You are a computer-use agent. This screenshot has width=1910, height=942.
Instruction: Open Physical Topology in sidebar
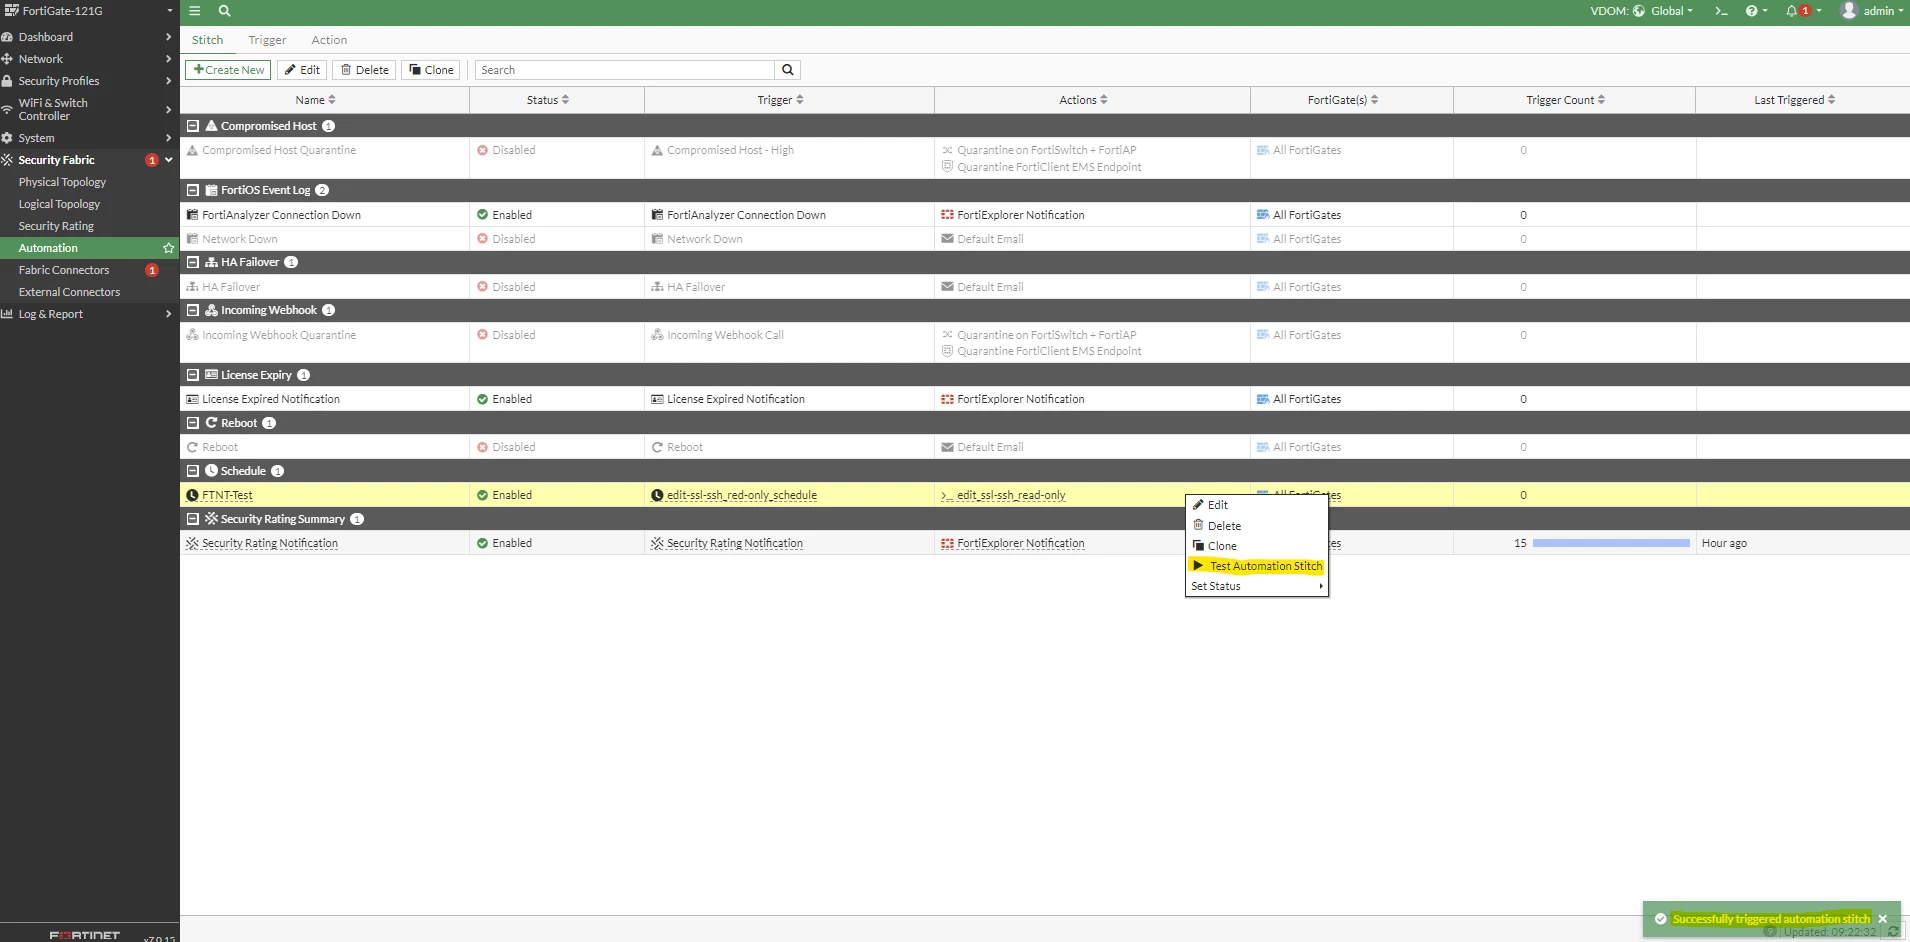tap(62, 182)
